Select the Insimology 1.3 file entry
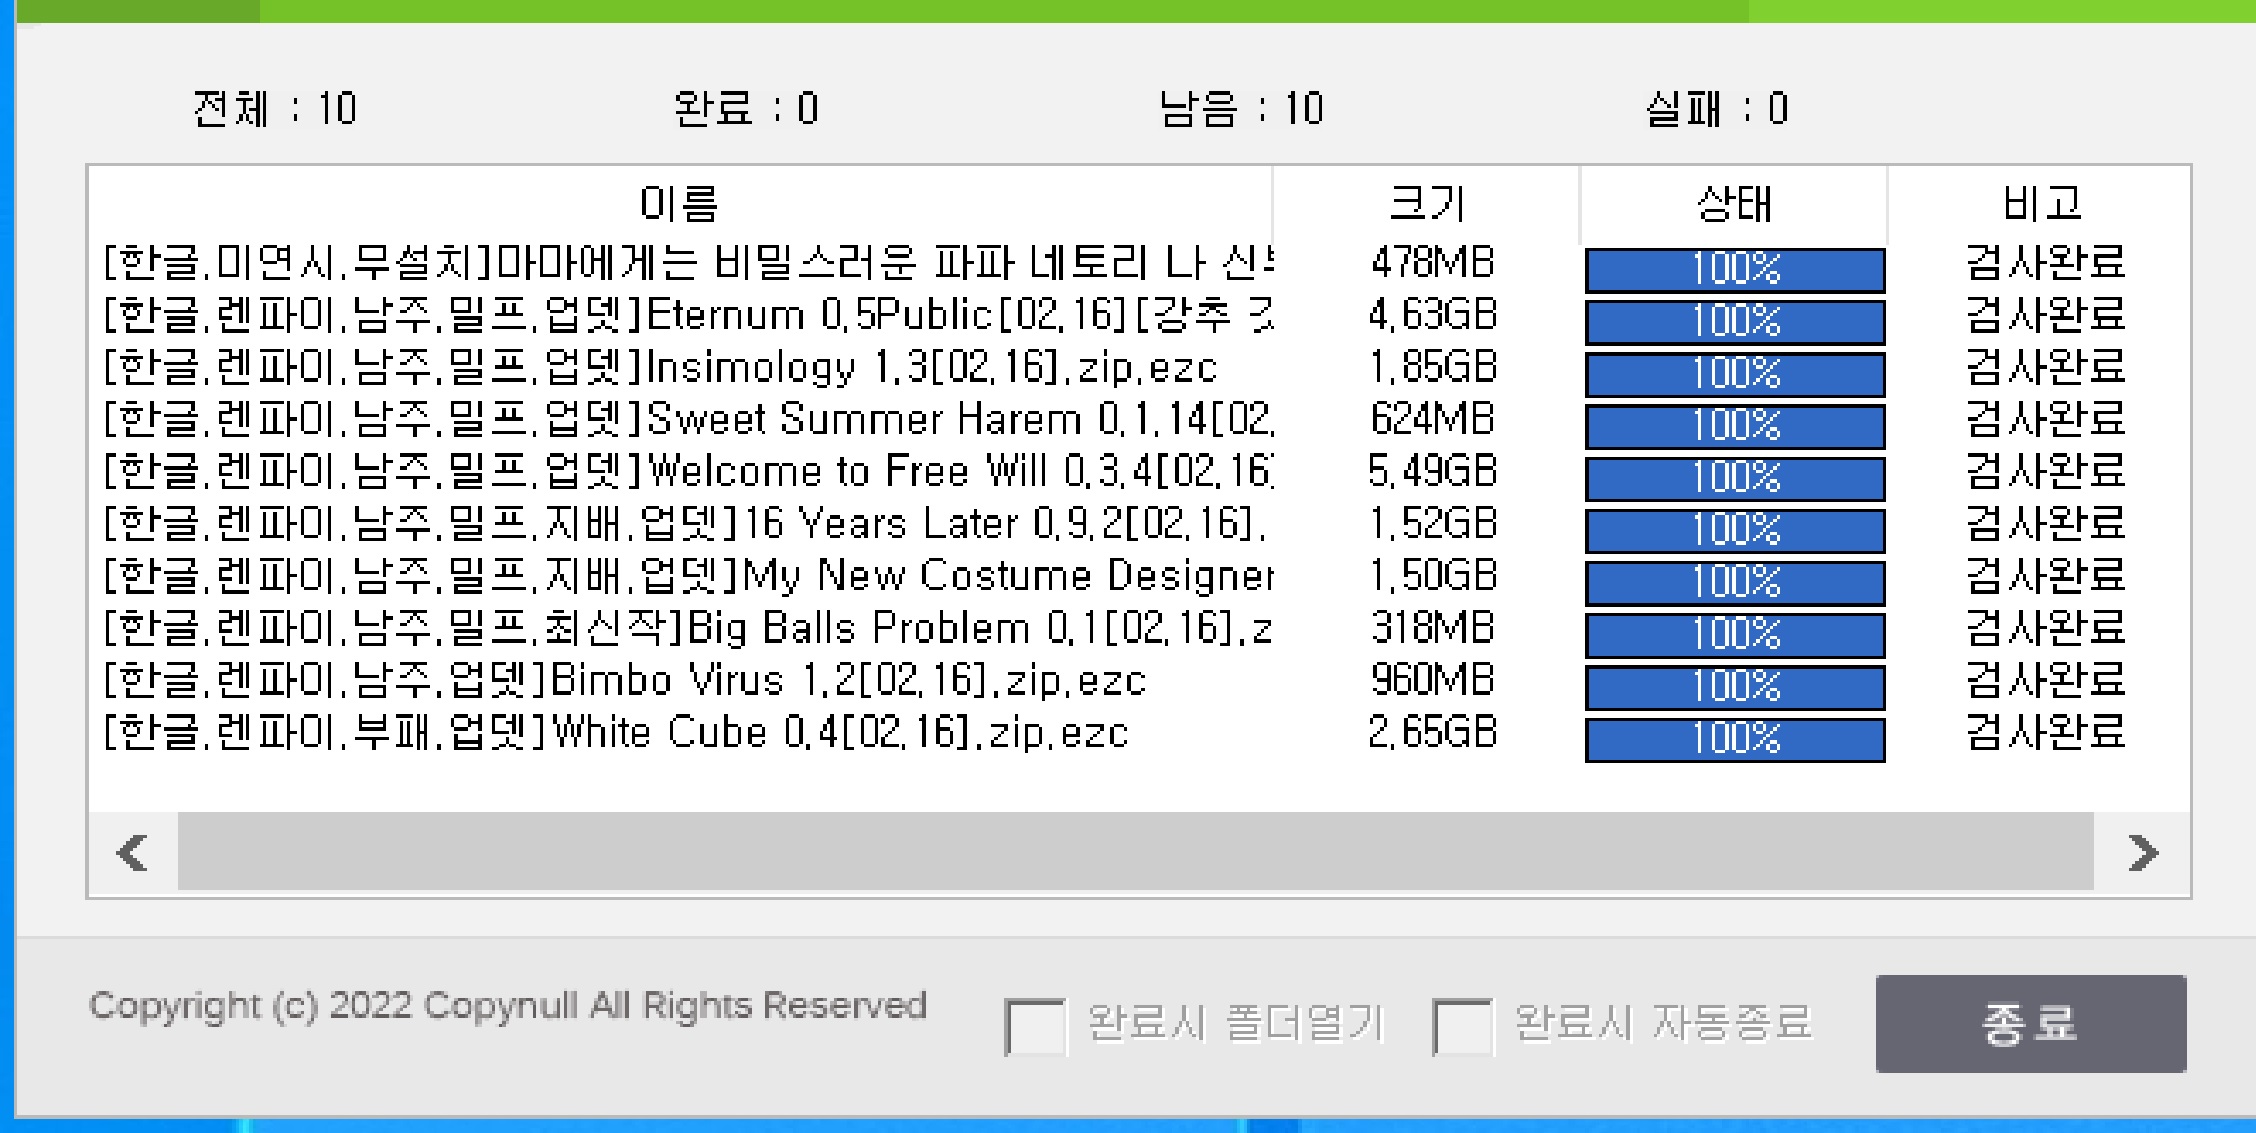2256x1133 pixels. click(x=660, y=369)
